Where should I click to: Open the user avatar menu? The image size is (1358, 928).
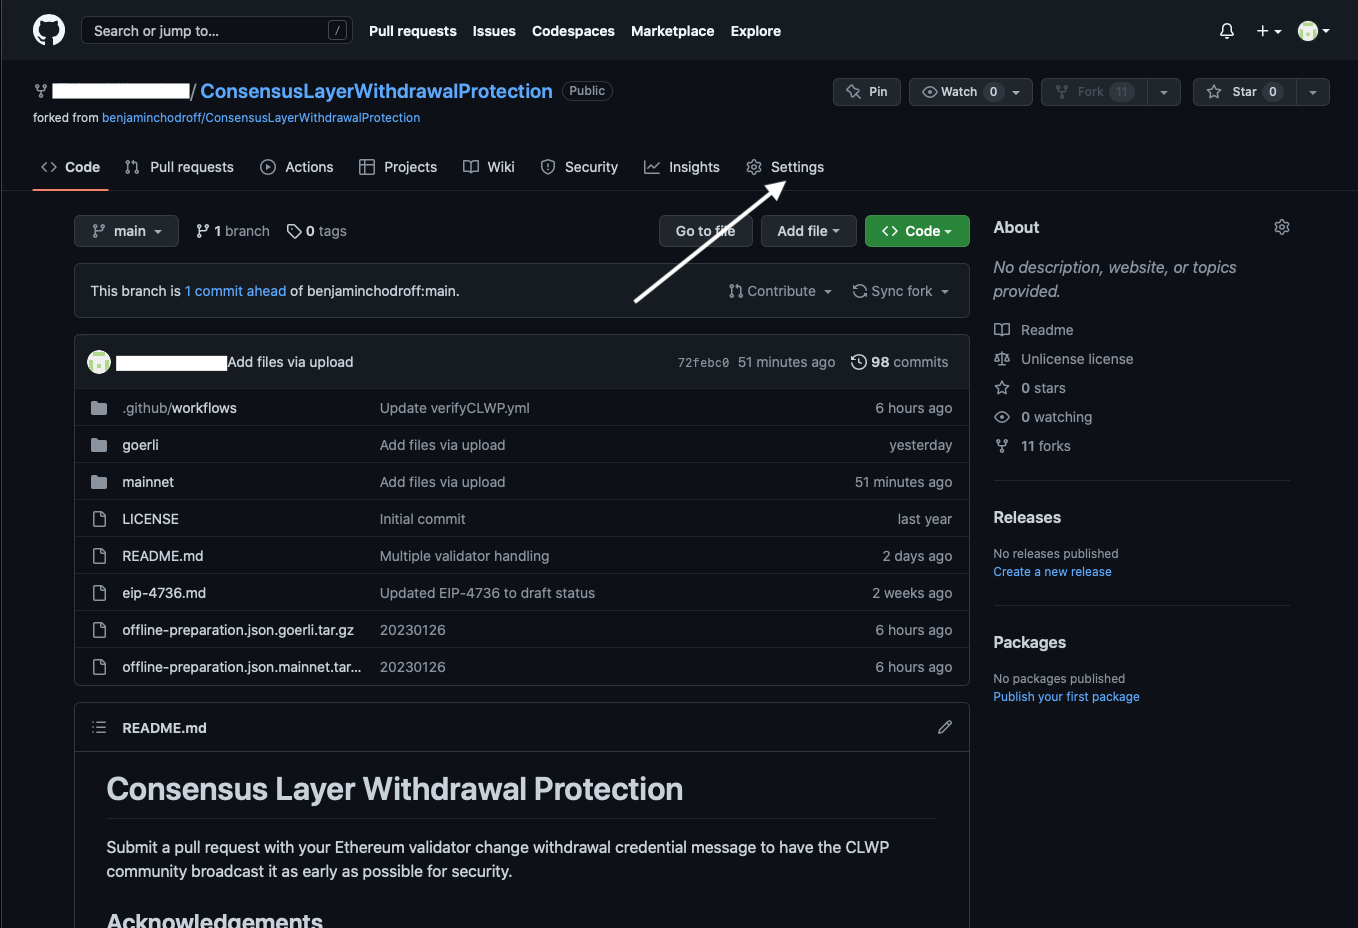(x=1314, y=31)
